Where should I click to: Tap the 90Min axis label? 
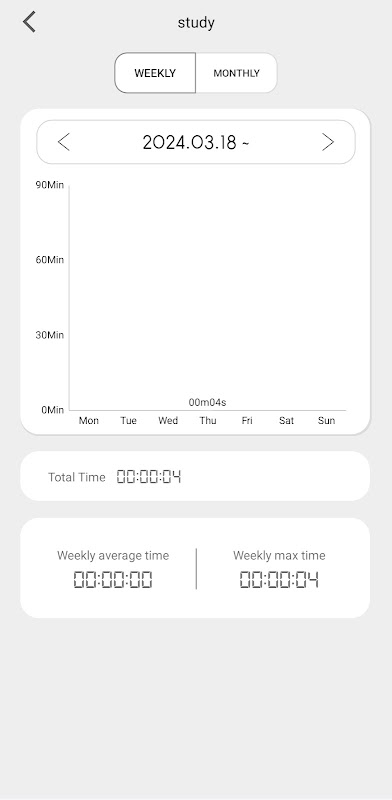click(50, 185)
